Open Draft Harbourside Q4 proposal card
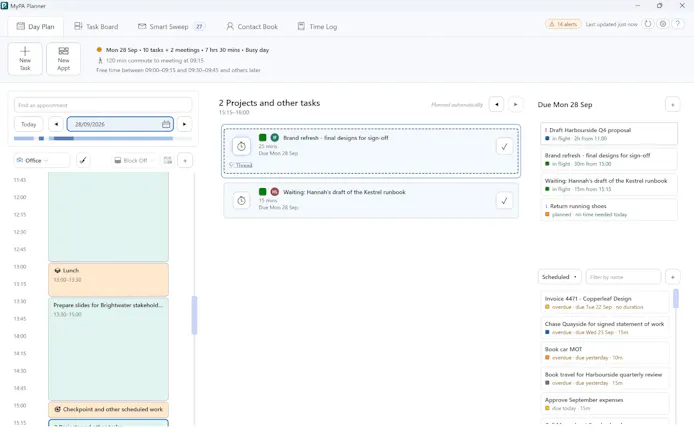This screenshot has width=694, height=440. (x=609, y=134)
